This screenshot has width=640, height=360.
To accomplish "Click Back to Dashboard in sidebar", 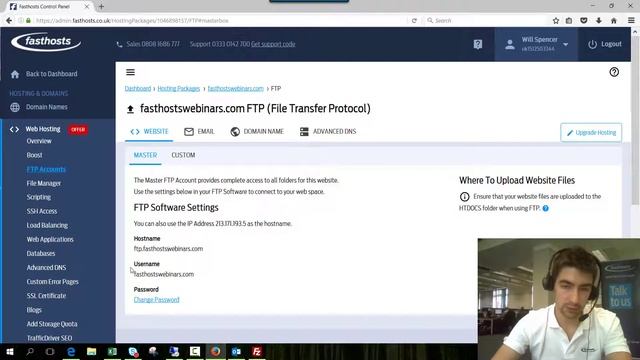I will coord(51,74).
